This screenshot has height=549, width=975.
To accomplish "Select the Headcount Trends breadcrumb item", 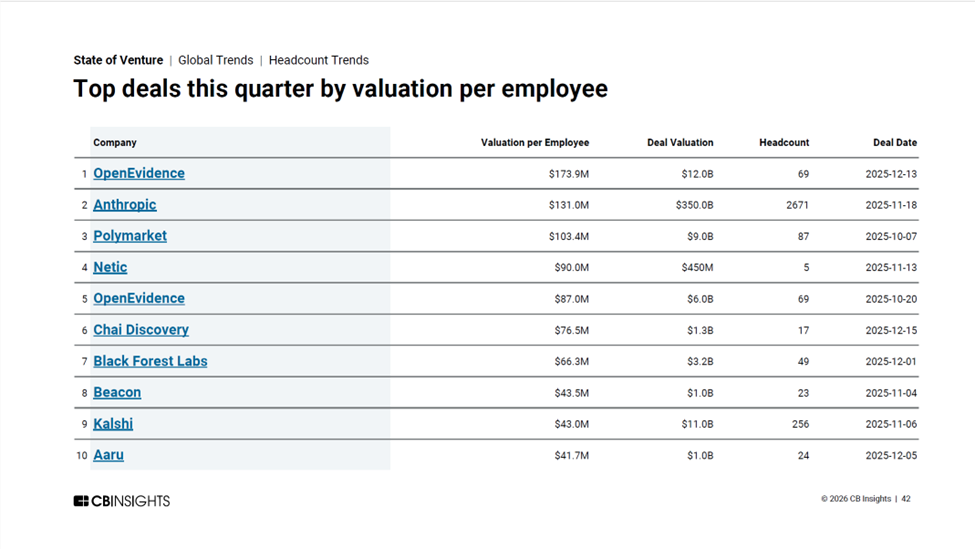I will (318, 60).
